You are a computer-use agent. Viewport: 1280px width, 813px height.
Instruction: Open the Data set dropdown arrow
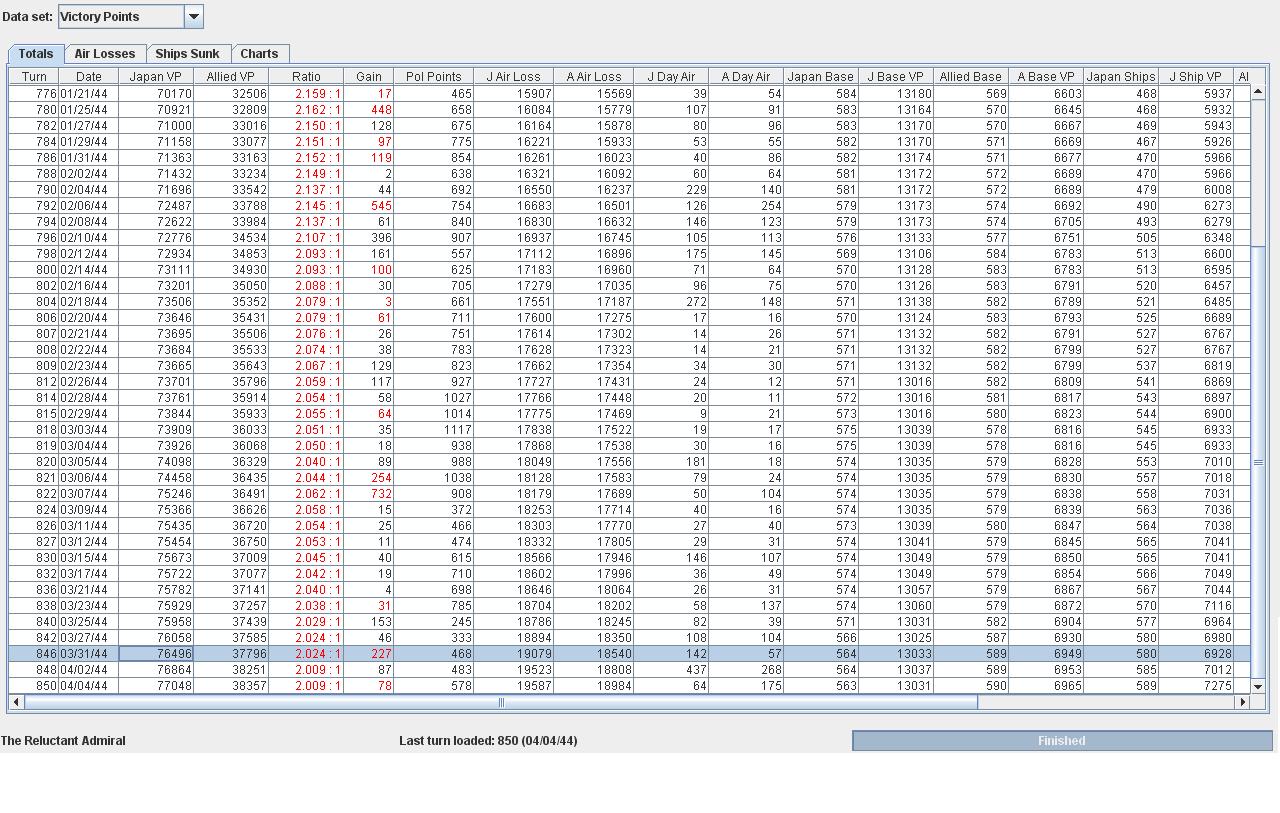pyautogui.click(x=194, y=16)
